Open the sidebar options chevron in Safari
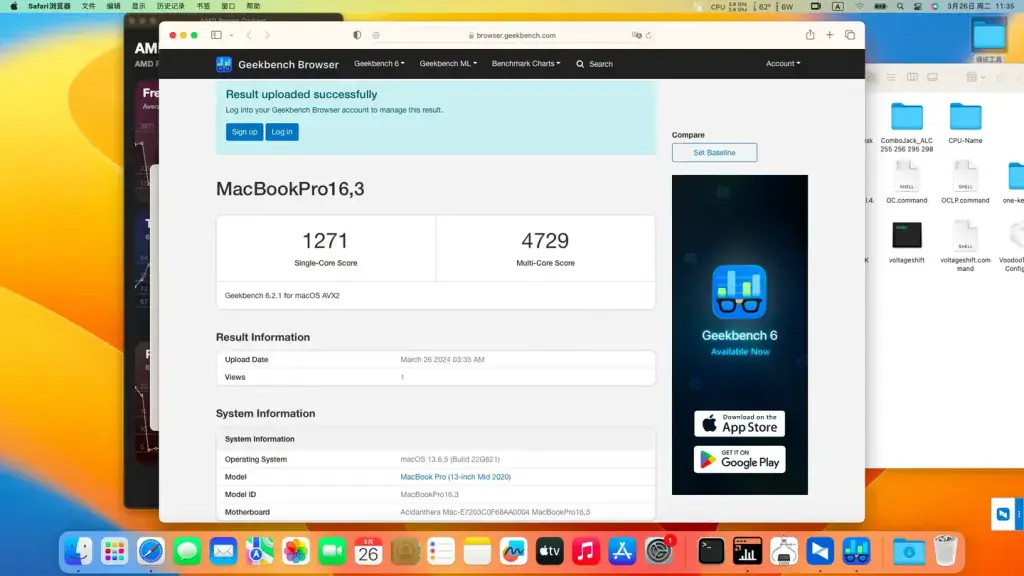 [x=231, y=35]
